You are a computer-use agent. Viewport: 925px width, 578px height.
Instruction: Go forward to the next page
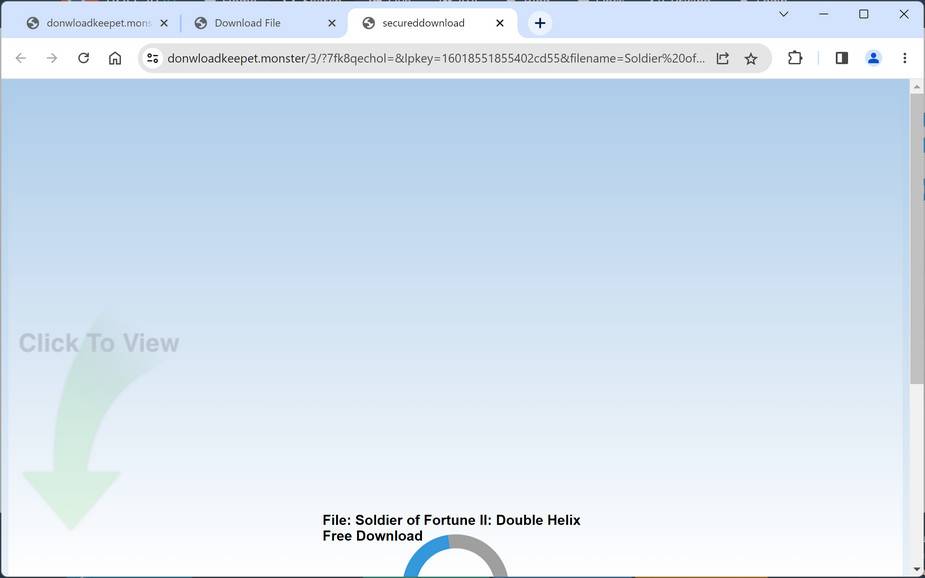(x=52, y=58)
